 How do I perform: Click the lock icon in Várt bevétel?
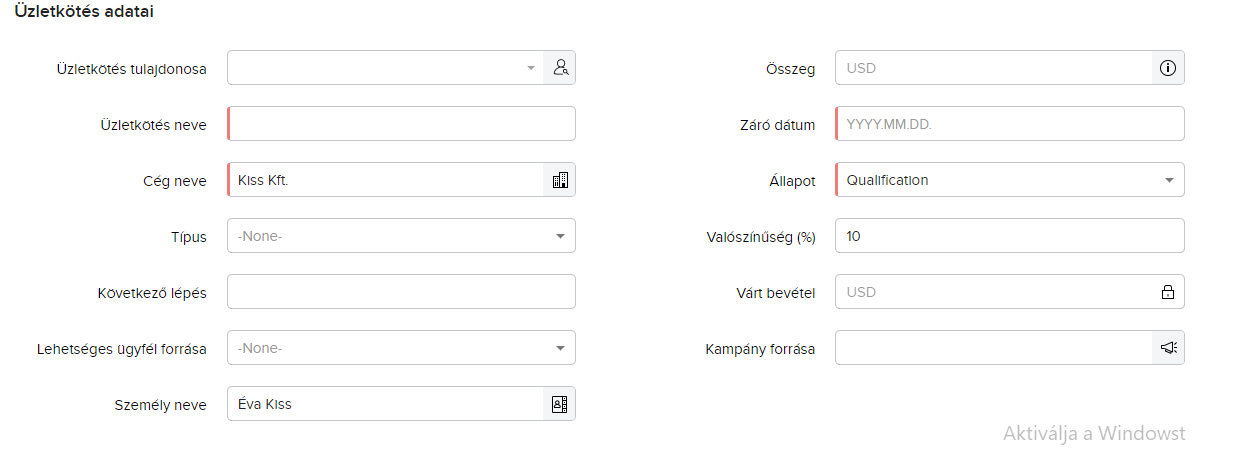tap(1167, 292)
